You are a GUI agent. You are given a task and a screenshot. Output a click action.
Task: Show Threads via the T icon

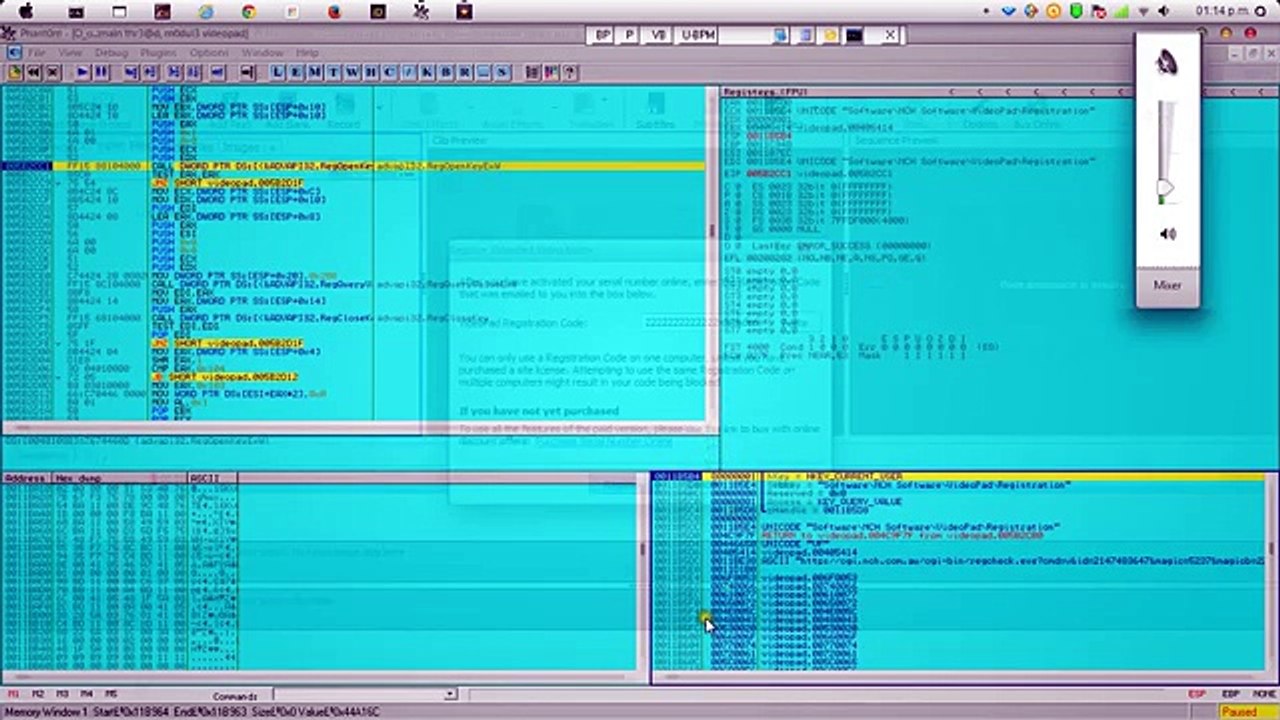pos(334,72)
